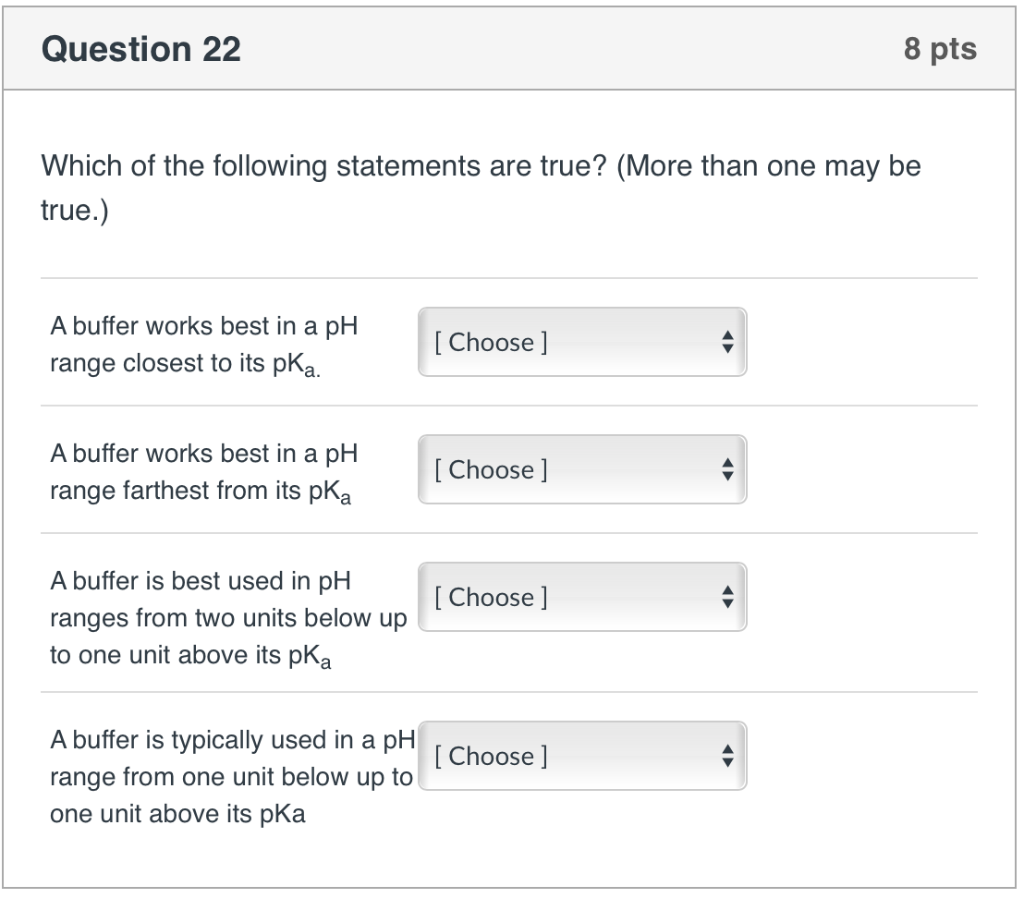Click the 'A buffer works best in a pH range closest' statement
The image size is (1024, 898).
click(200, 344)
